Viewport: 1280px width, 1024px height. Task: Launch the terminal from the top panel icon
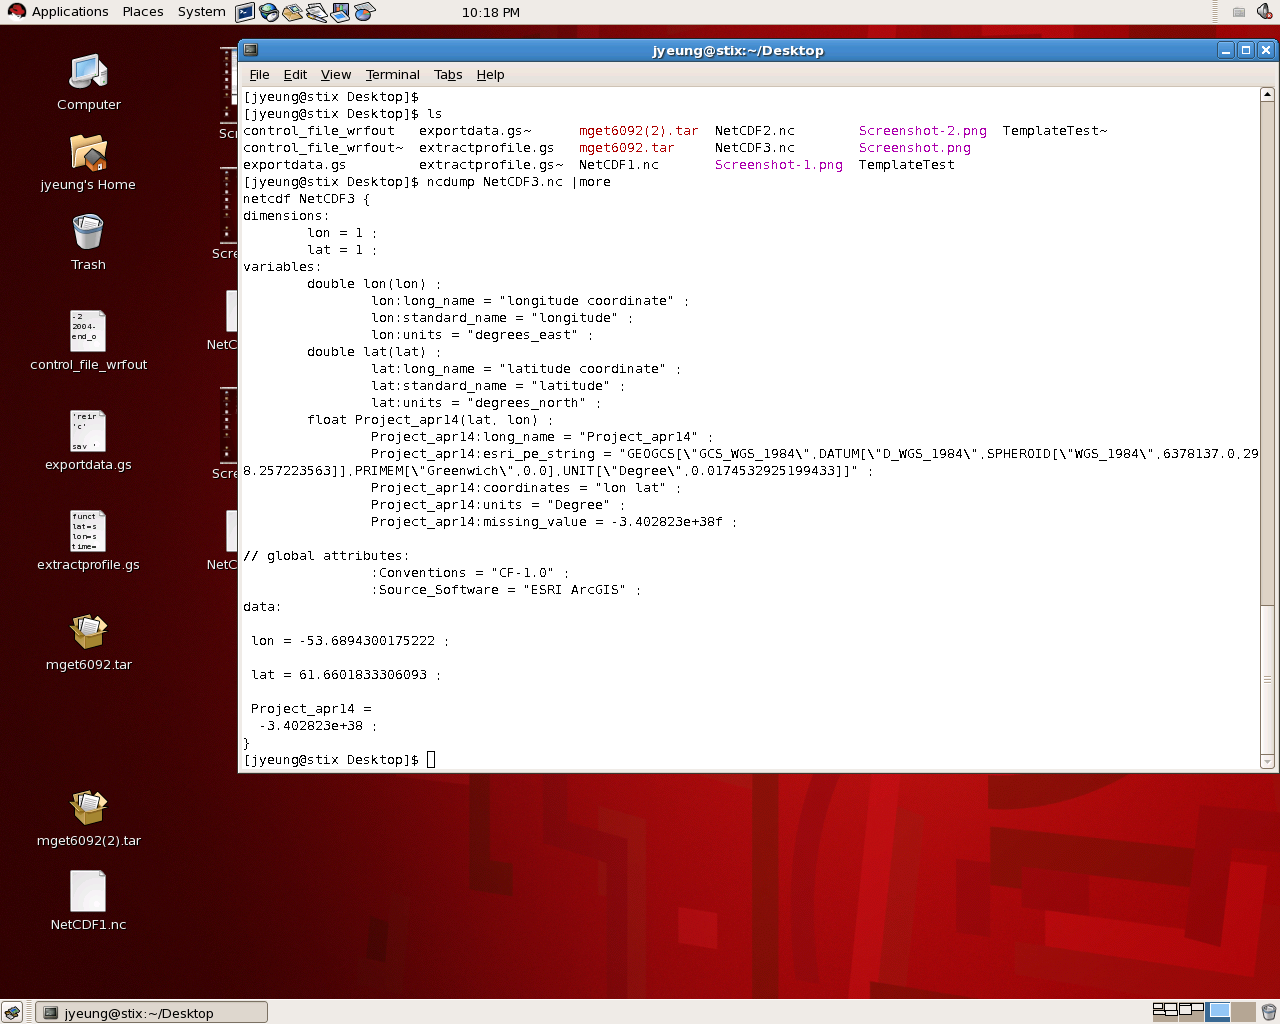pos(245,12)
